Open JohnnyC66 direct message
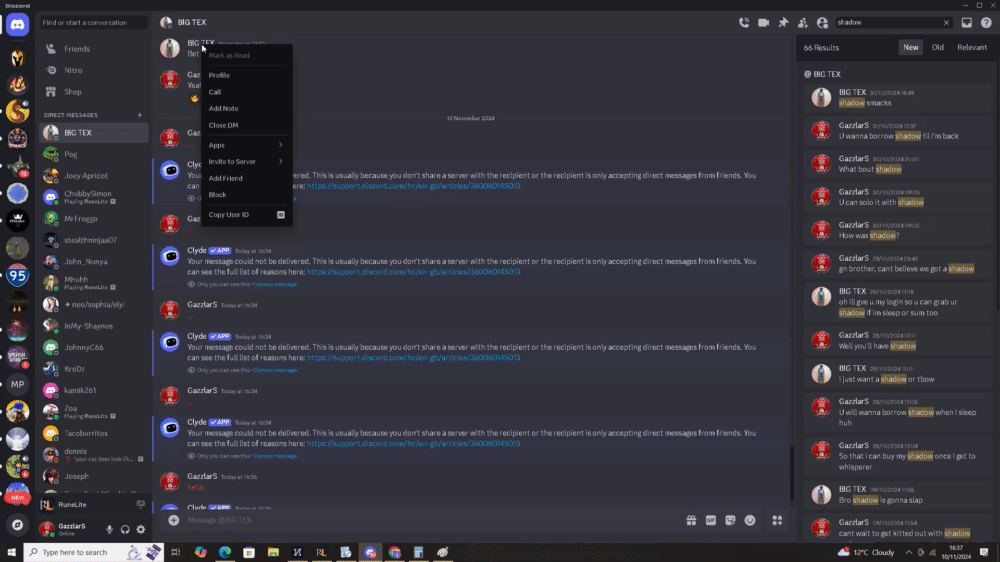 tap(94, 347)
